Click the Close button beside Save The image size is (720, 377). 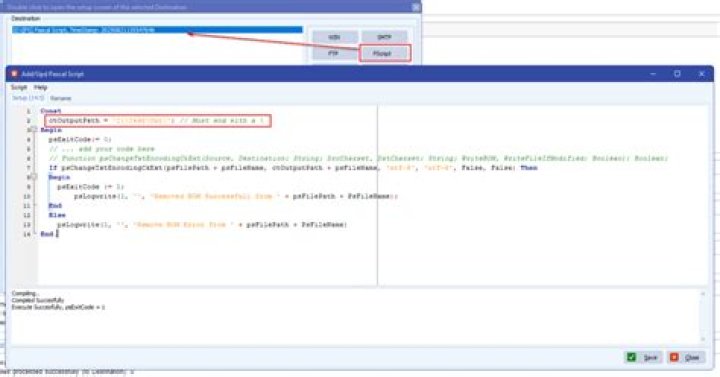(686, 357)
